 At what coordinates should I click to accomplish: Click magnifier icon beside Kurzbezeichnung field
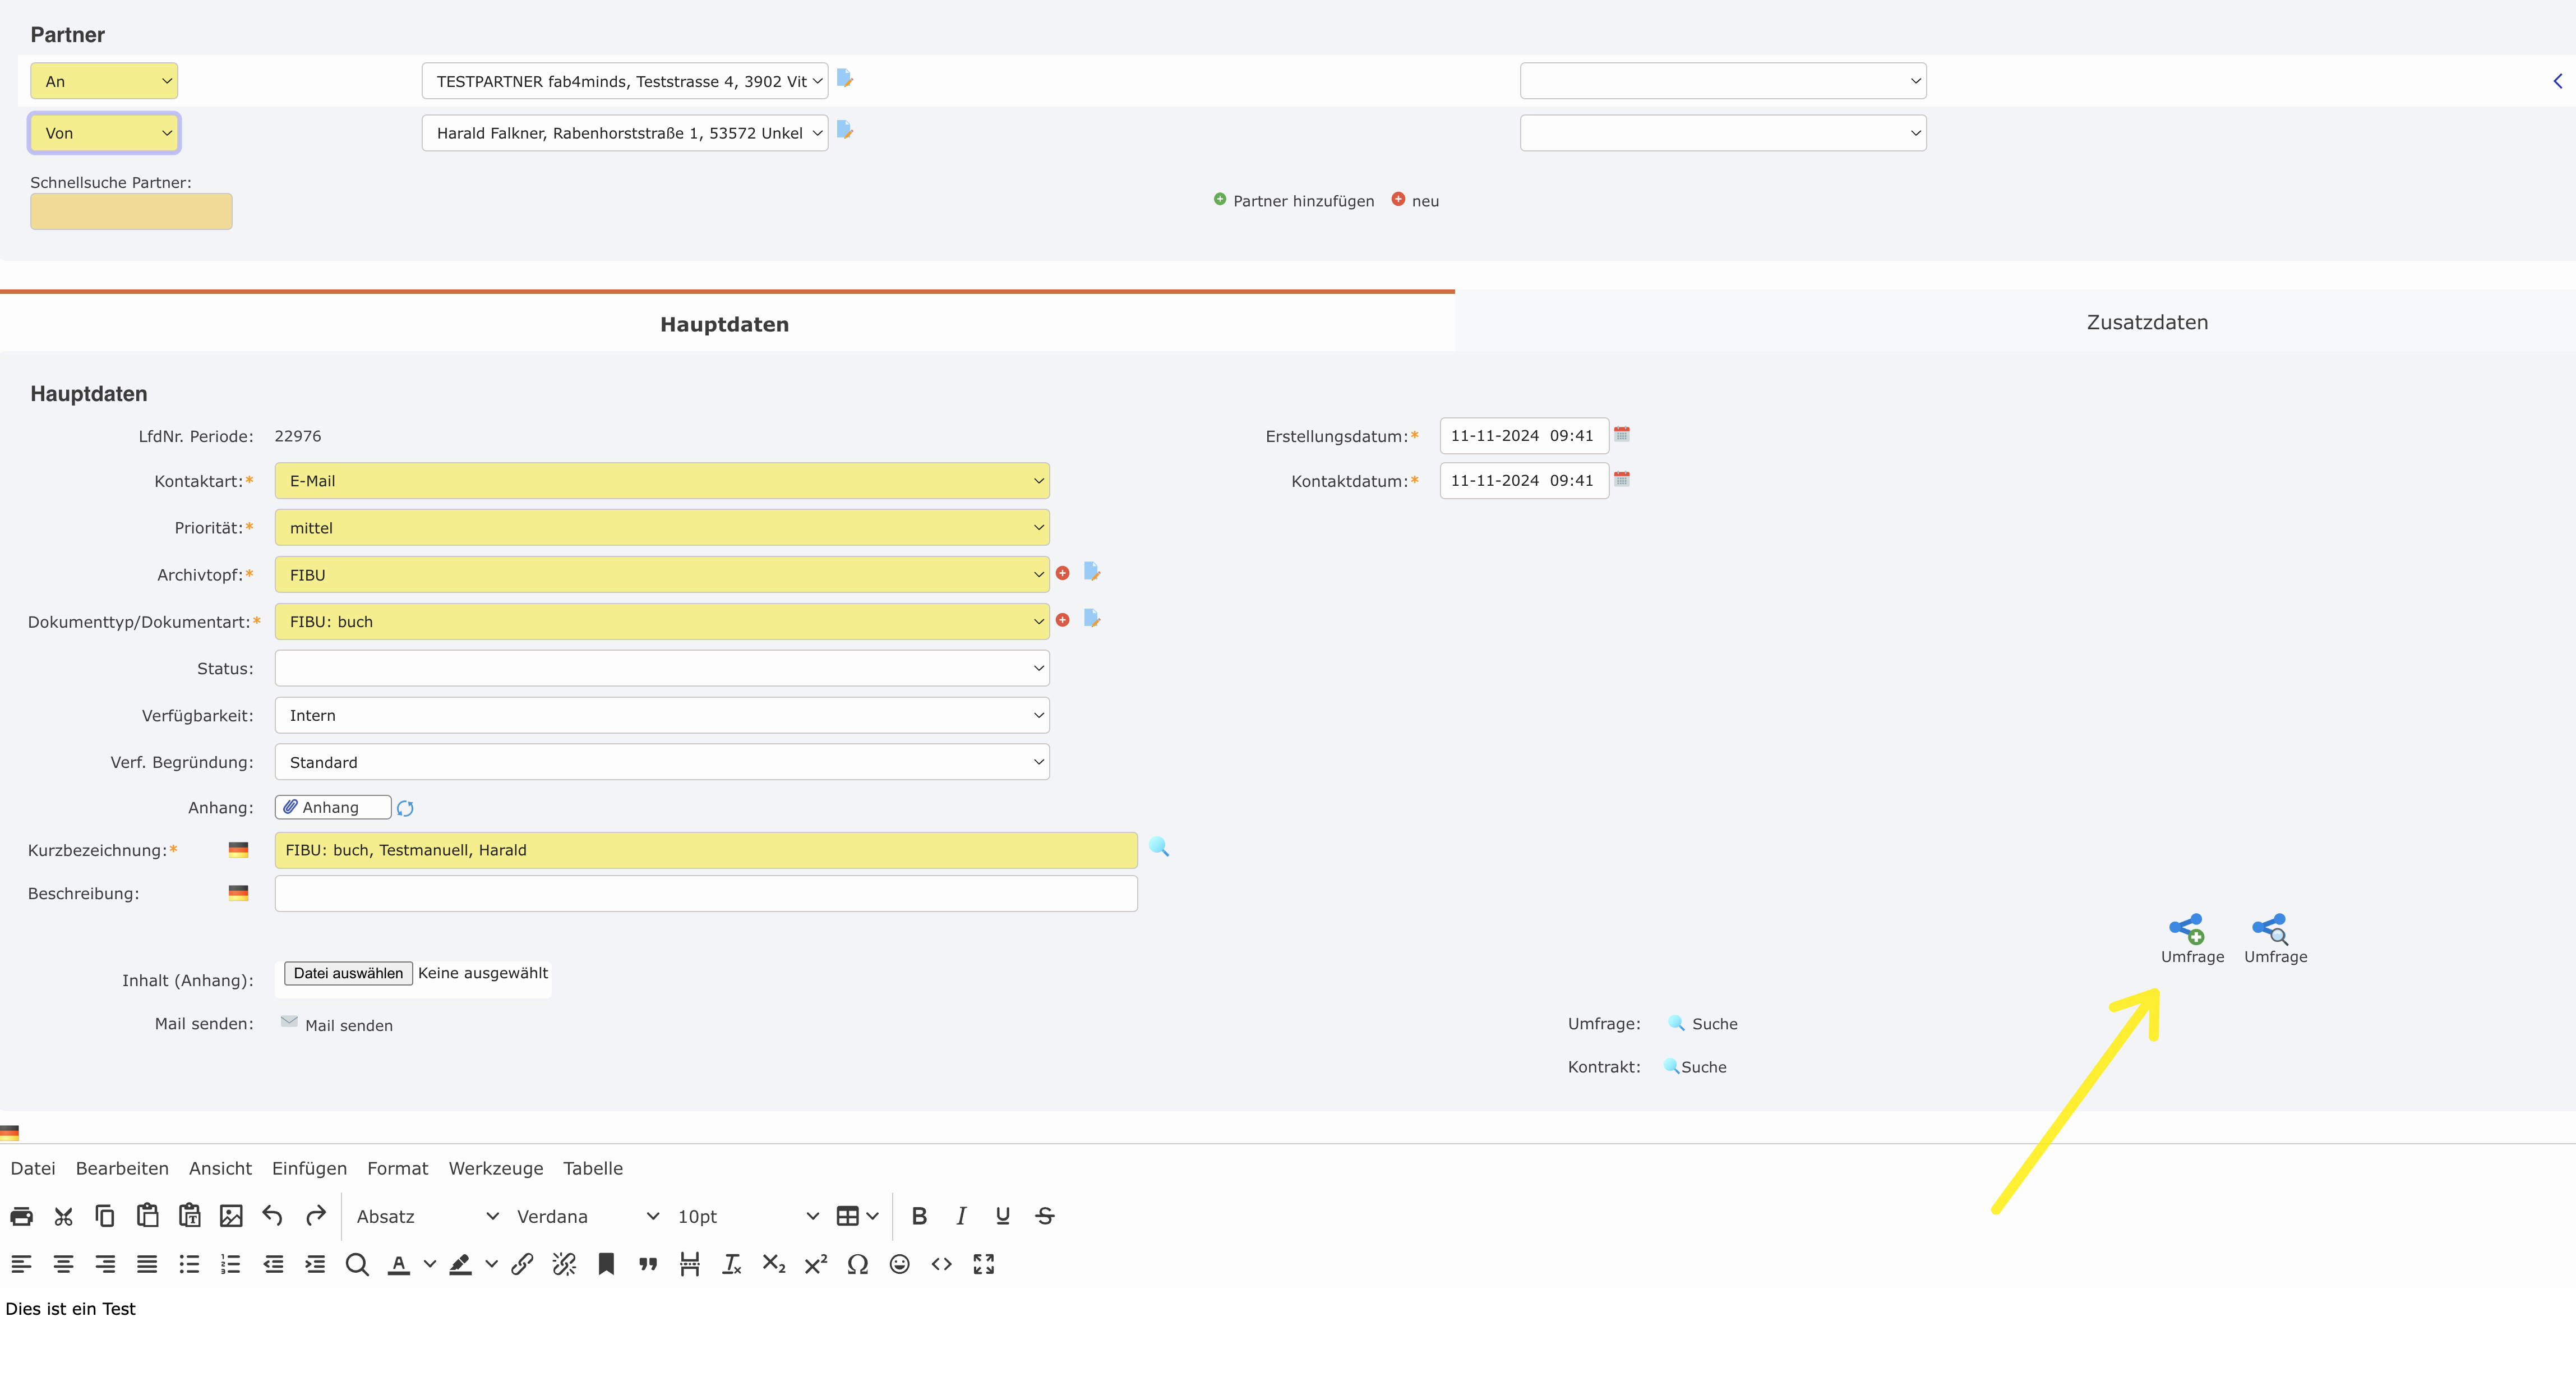point(1159,847)
